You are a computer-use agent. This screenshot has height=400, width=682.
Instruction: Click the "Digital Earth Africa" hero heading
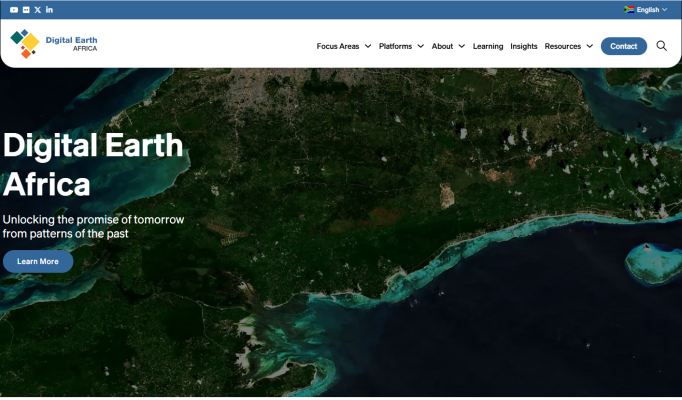click(93, 165)
